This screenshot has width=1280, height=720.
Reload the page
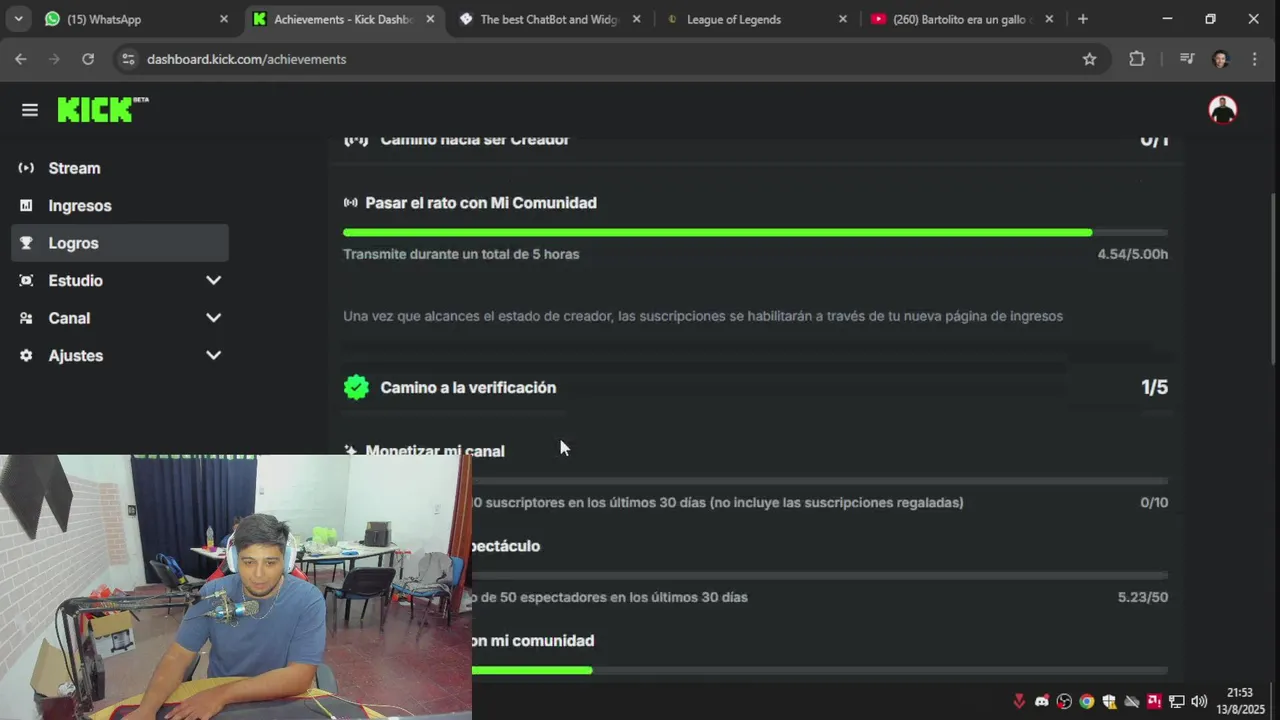pos(88,59)
